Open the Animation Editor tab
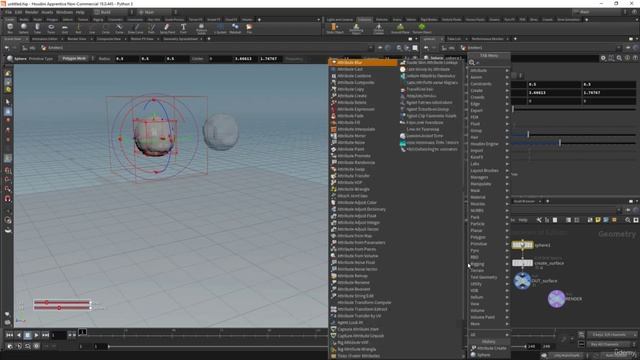The image size is (640, 360). pos(44,39)
